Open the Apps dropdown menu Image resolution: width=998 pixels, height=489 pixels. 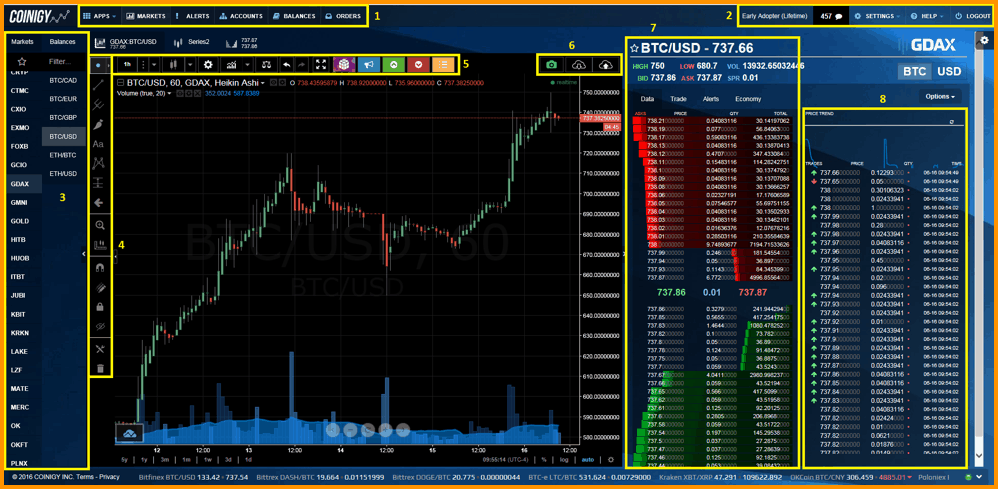99,16
